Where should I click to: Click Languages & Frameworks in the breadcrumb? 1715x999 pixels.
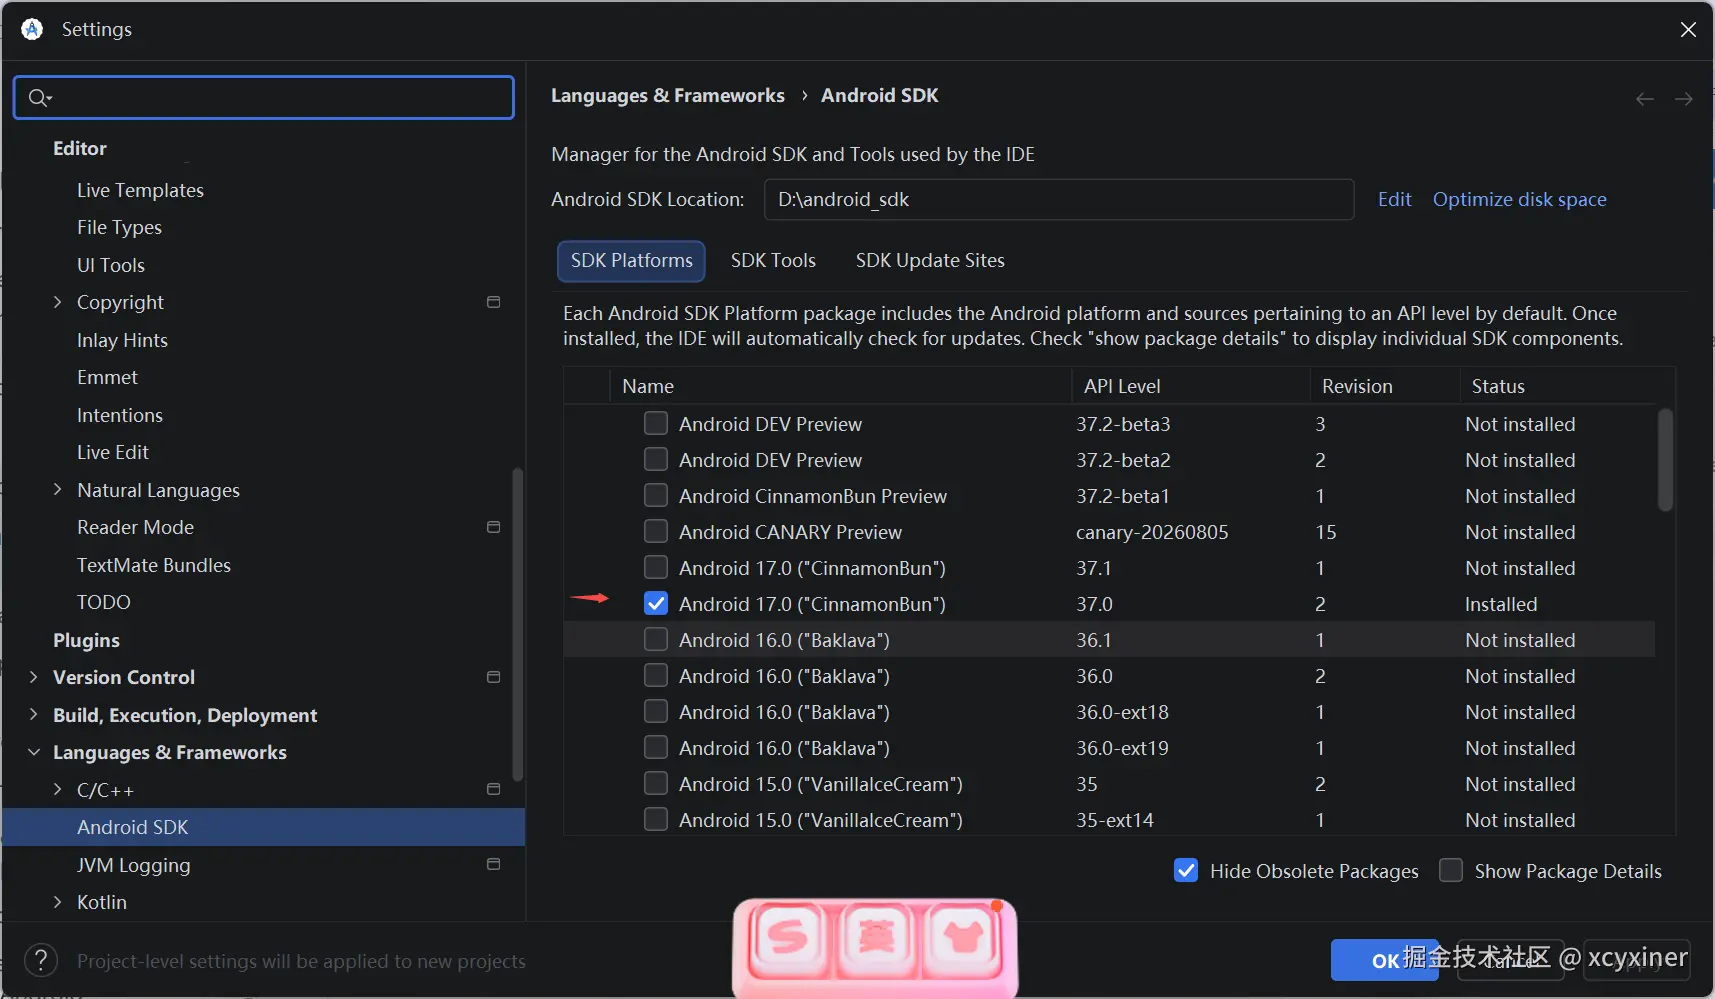667,96
